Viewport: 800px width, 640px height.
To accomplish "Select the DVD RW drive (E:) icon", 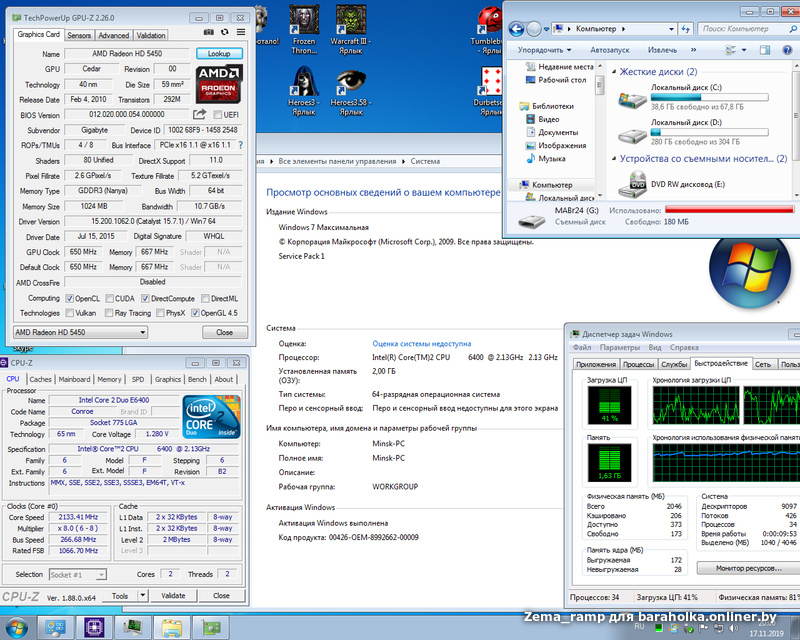I will (x=632, y=184).
